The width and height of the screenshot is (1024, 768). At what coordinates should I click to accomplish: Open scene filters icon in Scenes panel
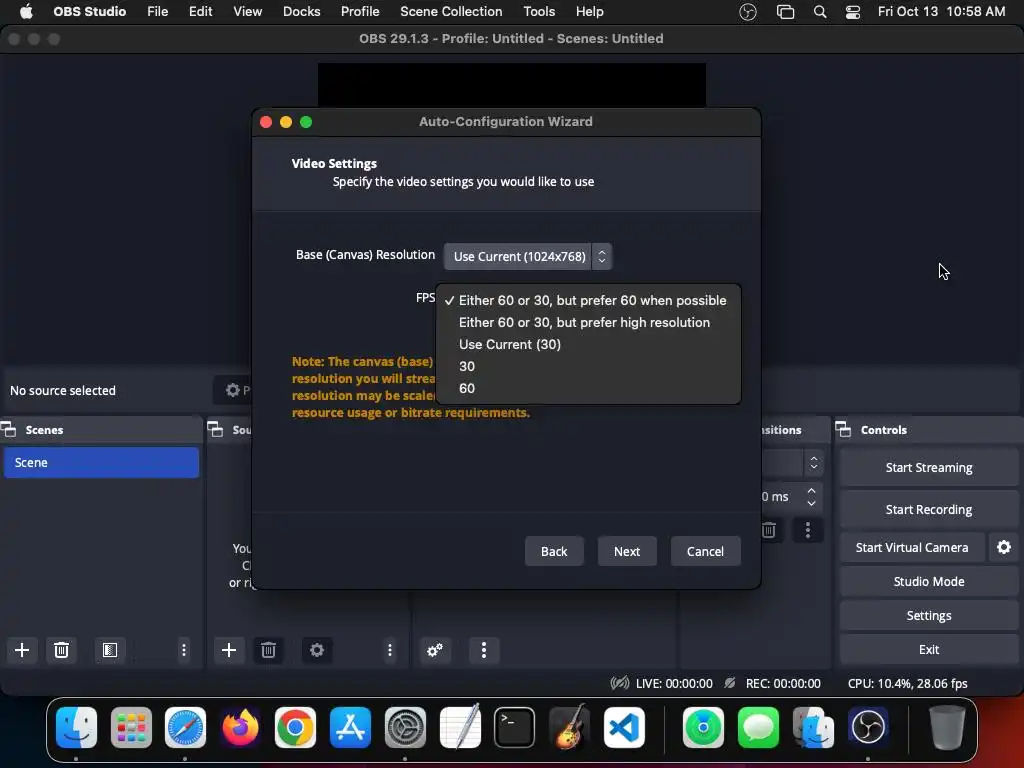110,650
